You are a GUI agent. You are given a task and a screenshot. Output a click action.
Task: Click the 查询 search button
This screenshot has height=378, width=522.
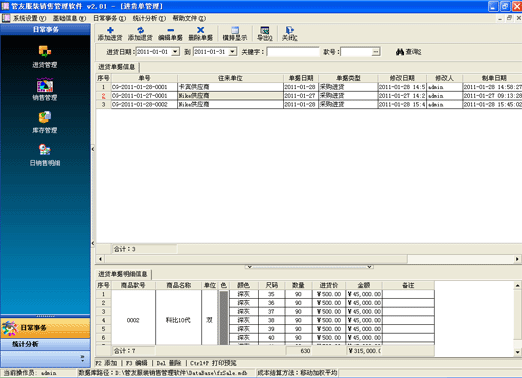pyautogui.click(x=409, y=52)
